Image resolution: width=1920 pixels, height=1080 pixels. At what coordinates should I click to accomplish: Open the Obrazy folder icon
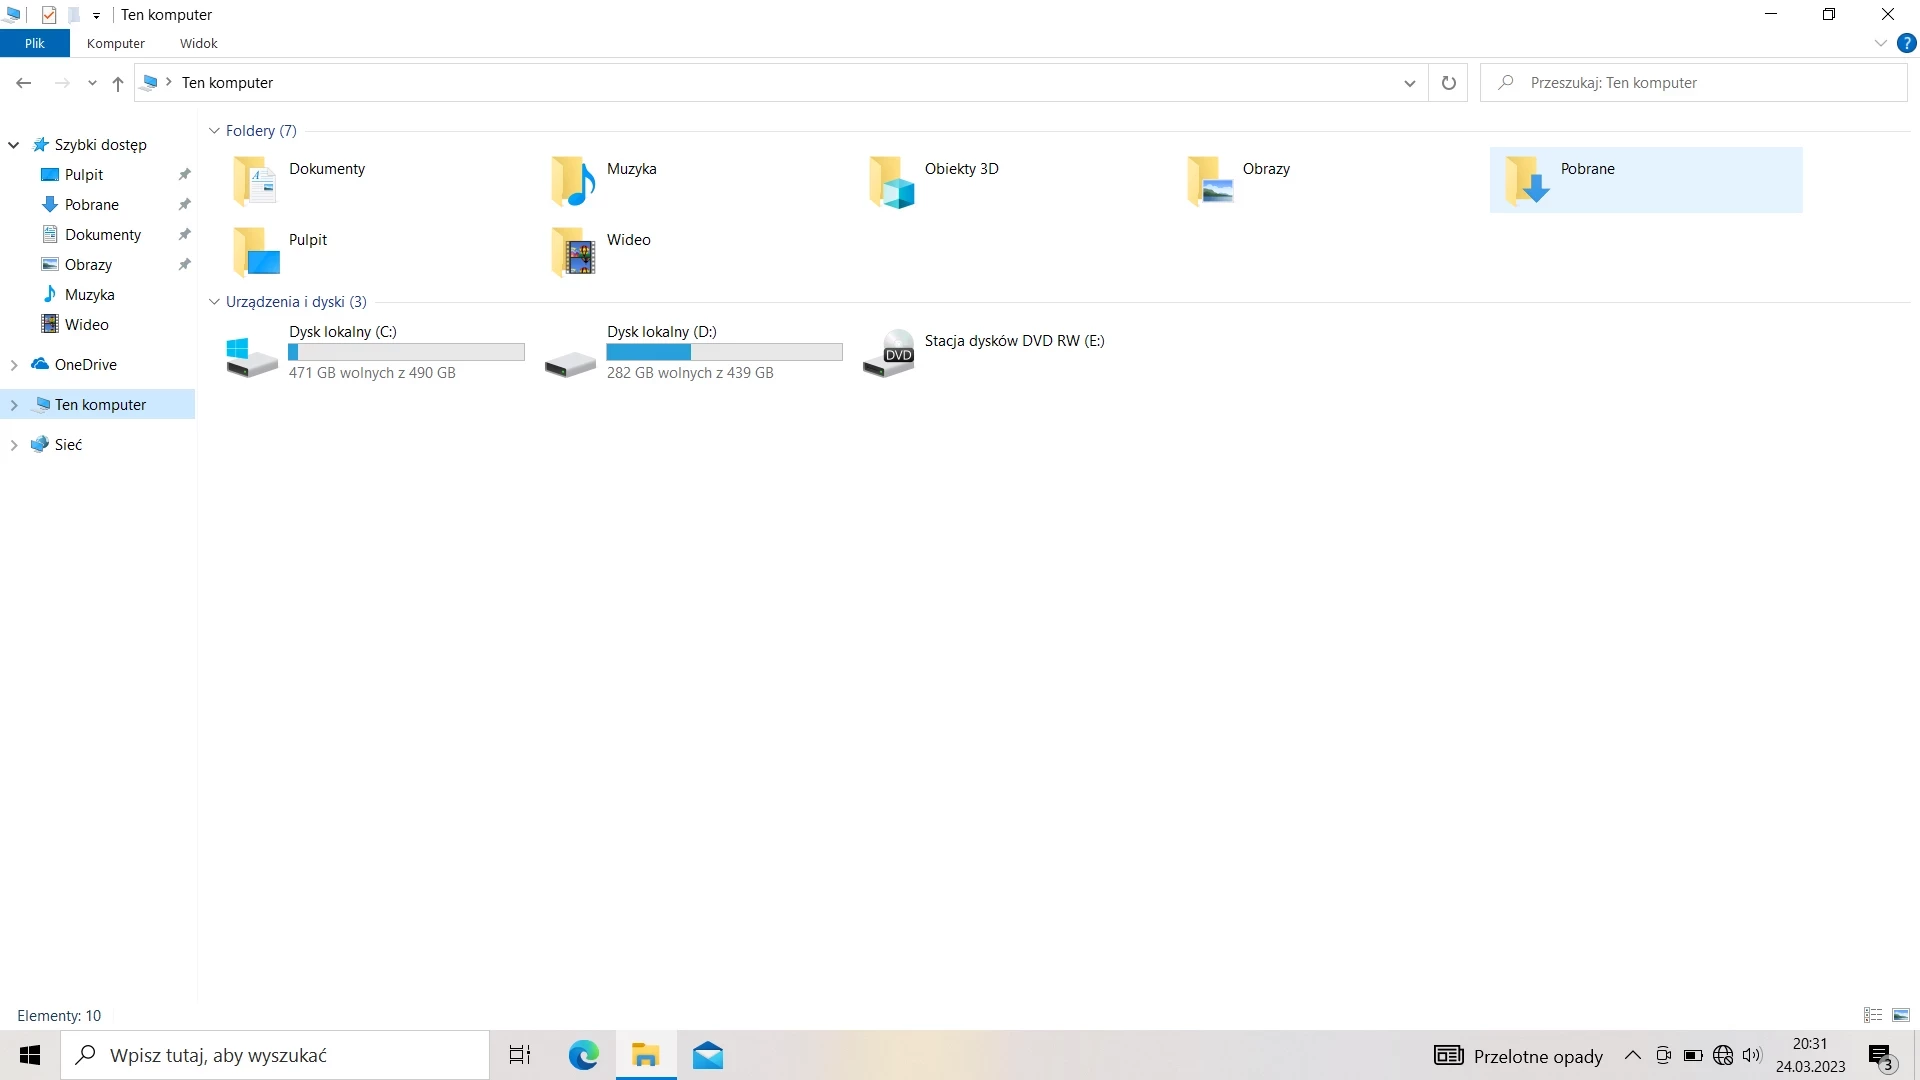click(1209, 181)
